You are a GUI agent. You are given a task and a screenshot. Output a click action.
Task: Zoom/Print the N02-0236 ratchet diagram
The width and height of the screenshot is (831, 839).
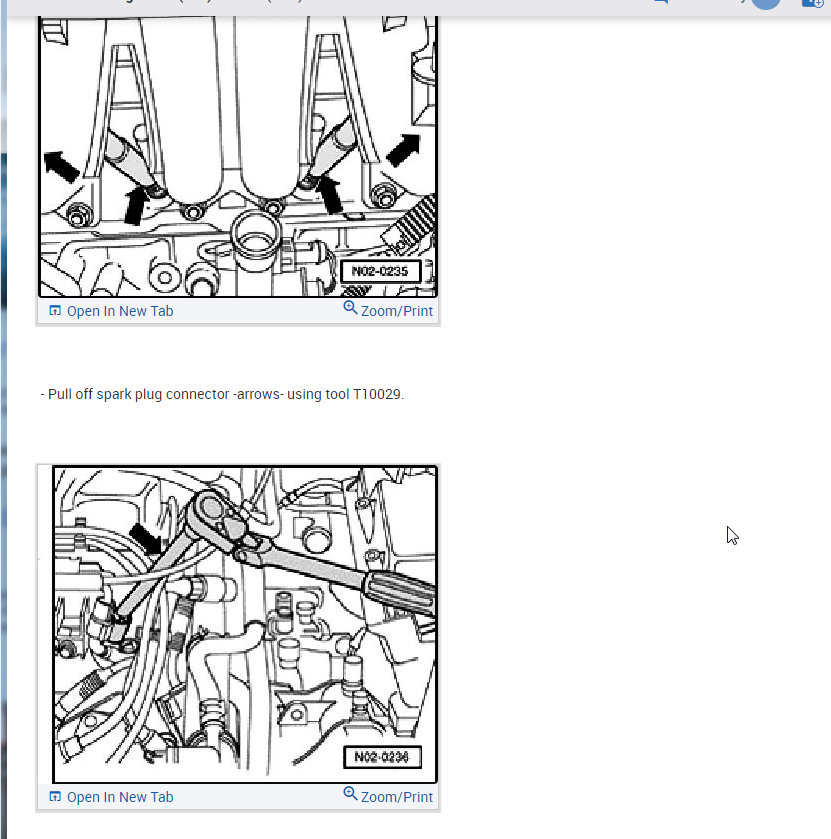tap(388, 796)
